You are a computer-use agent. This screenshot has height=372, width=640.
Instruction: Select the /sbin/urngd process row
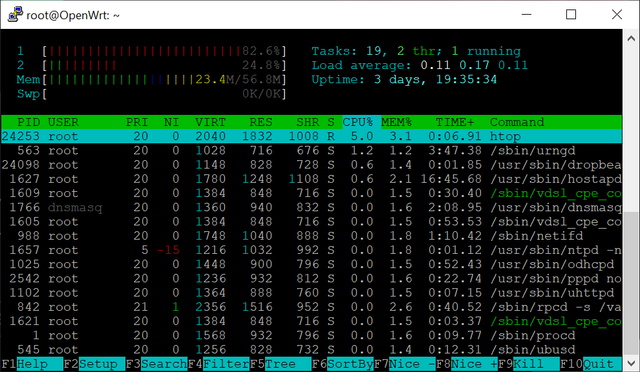click(x=311, y=150)
